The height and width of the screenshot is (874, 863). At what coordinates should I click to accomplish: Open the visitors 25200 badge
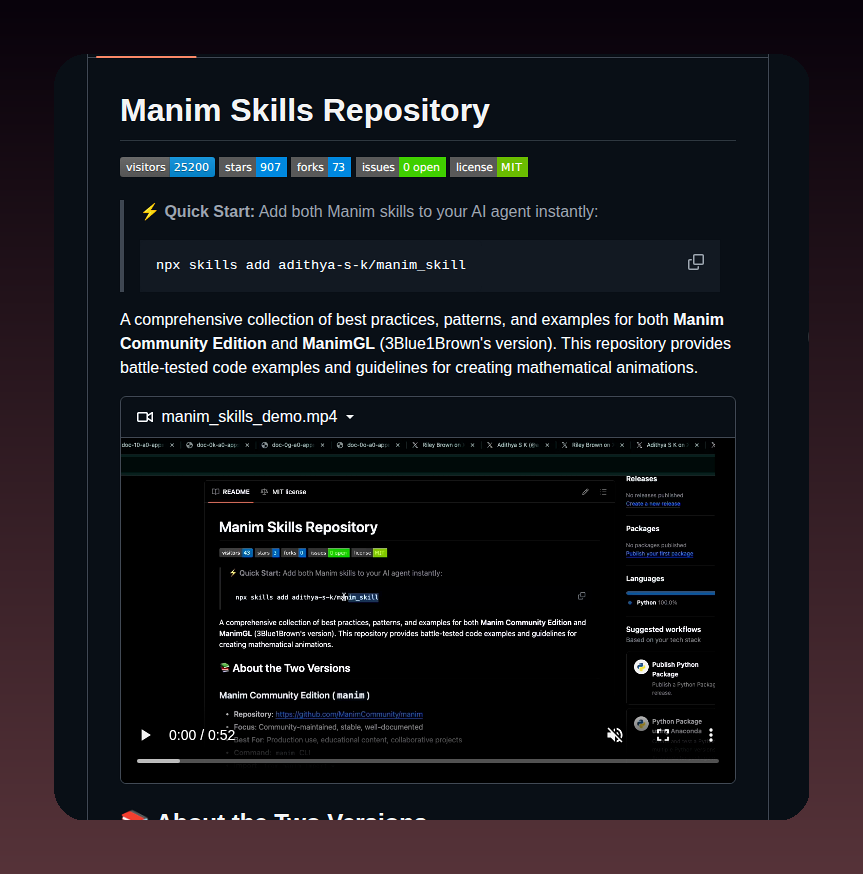(167, 167)
